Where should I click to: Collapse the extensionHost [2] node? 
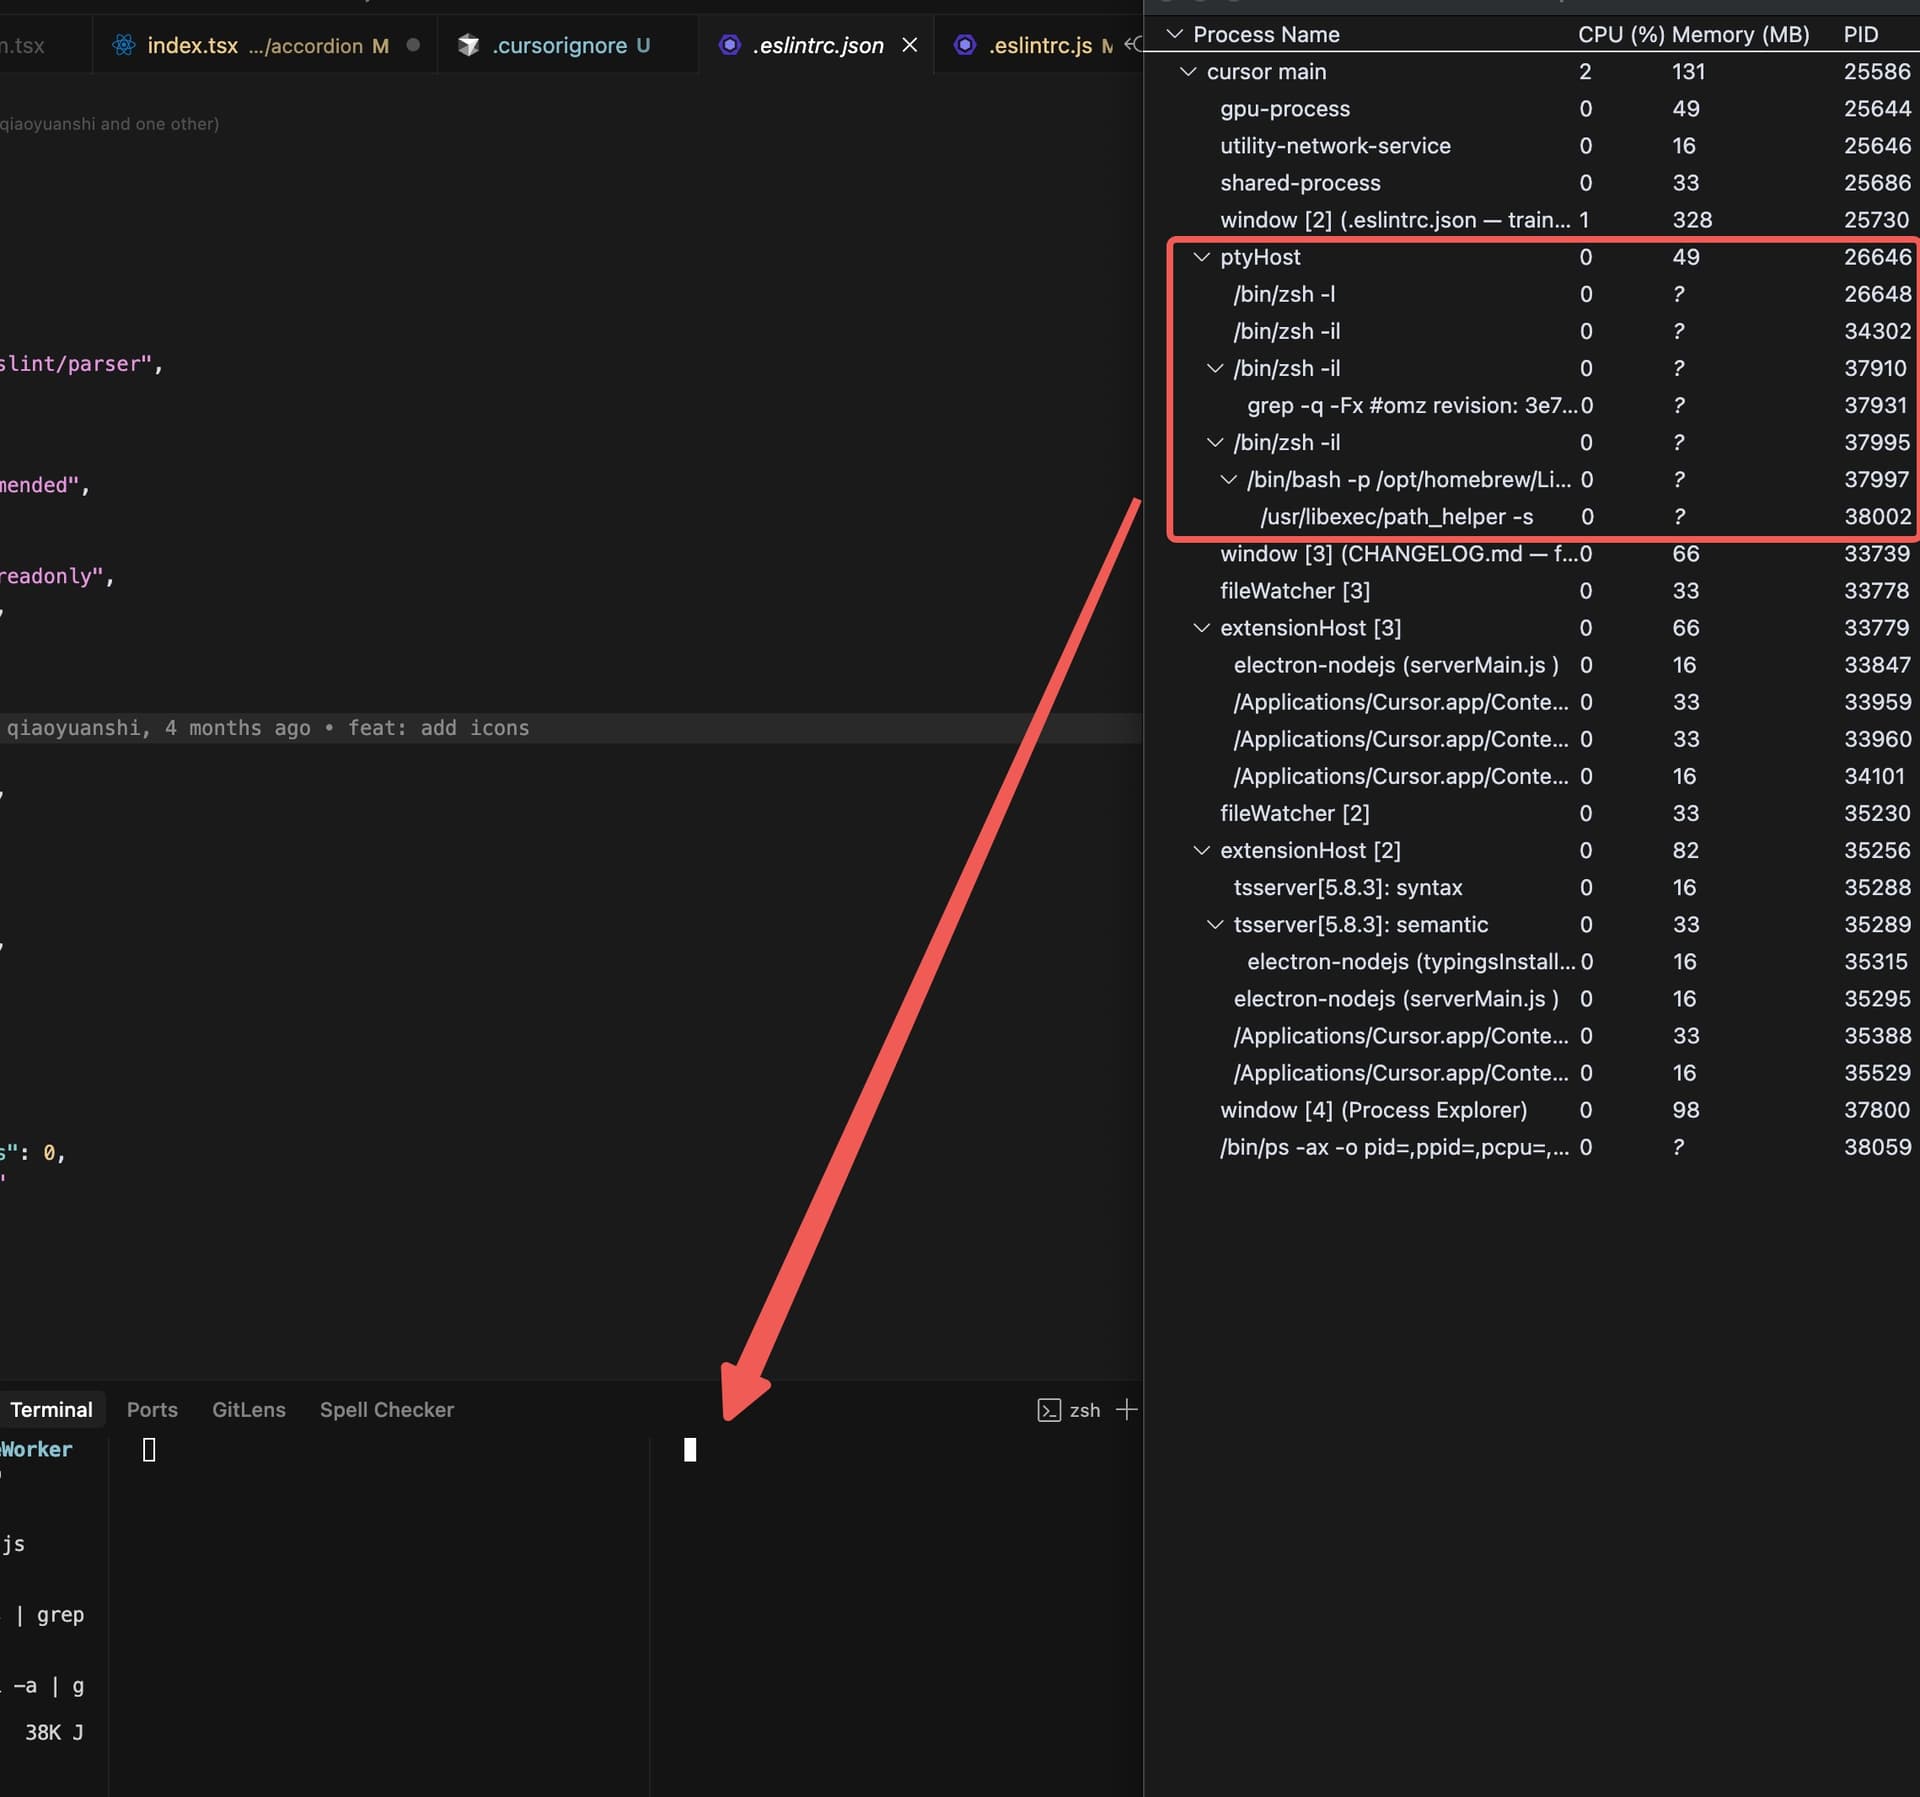[x=1202, y=850]
